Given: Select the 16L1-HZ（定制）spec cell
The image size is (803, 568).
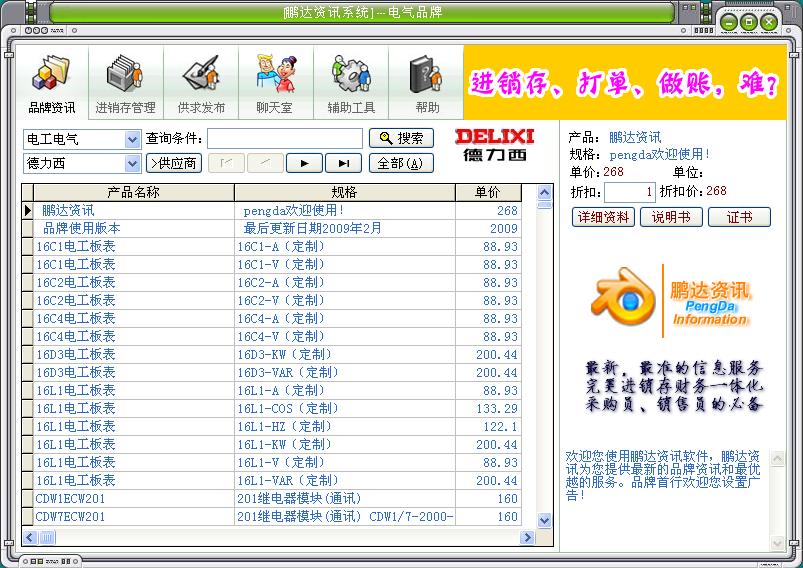Looking at the screenshot, I should (x=345, y=426).
